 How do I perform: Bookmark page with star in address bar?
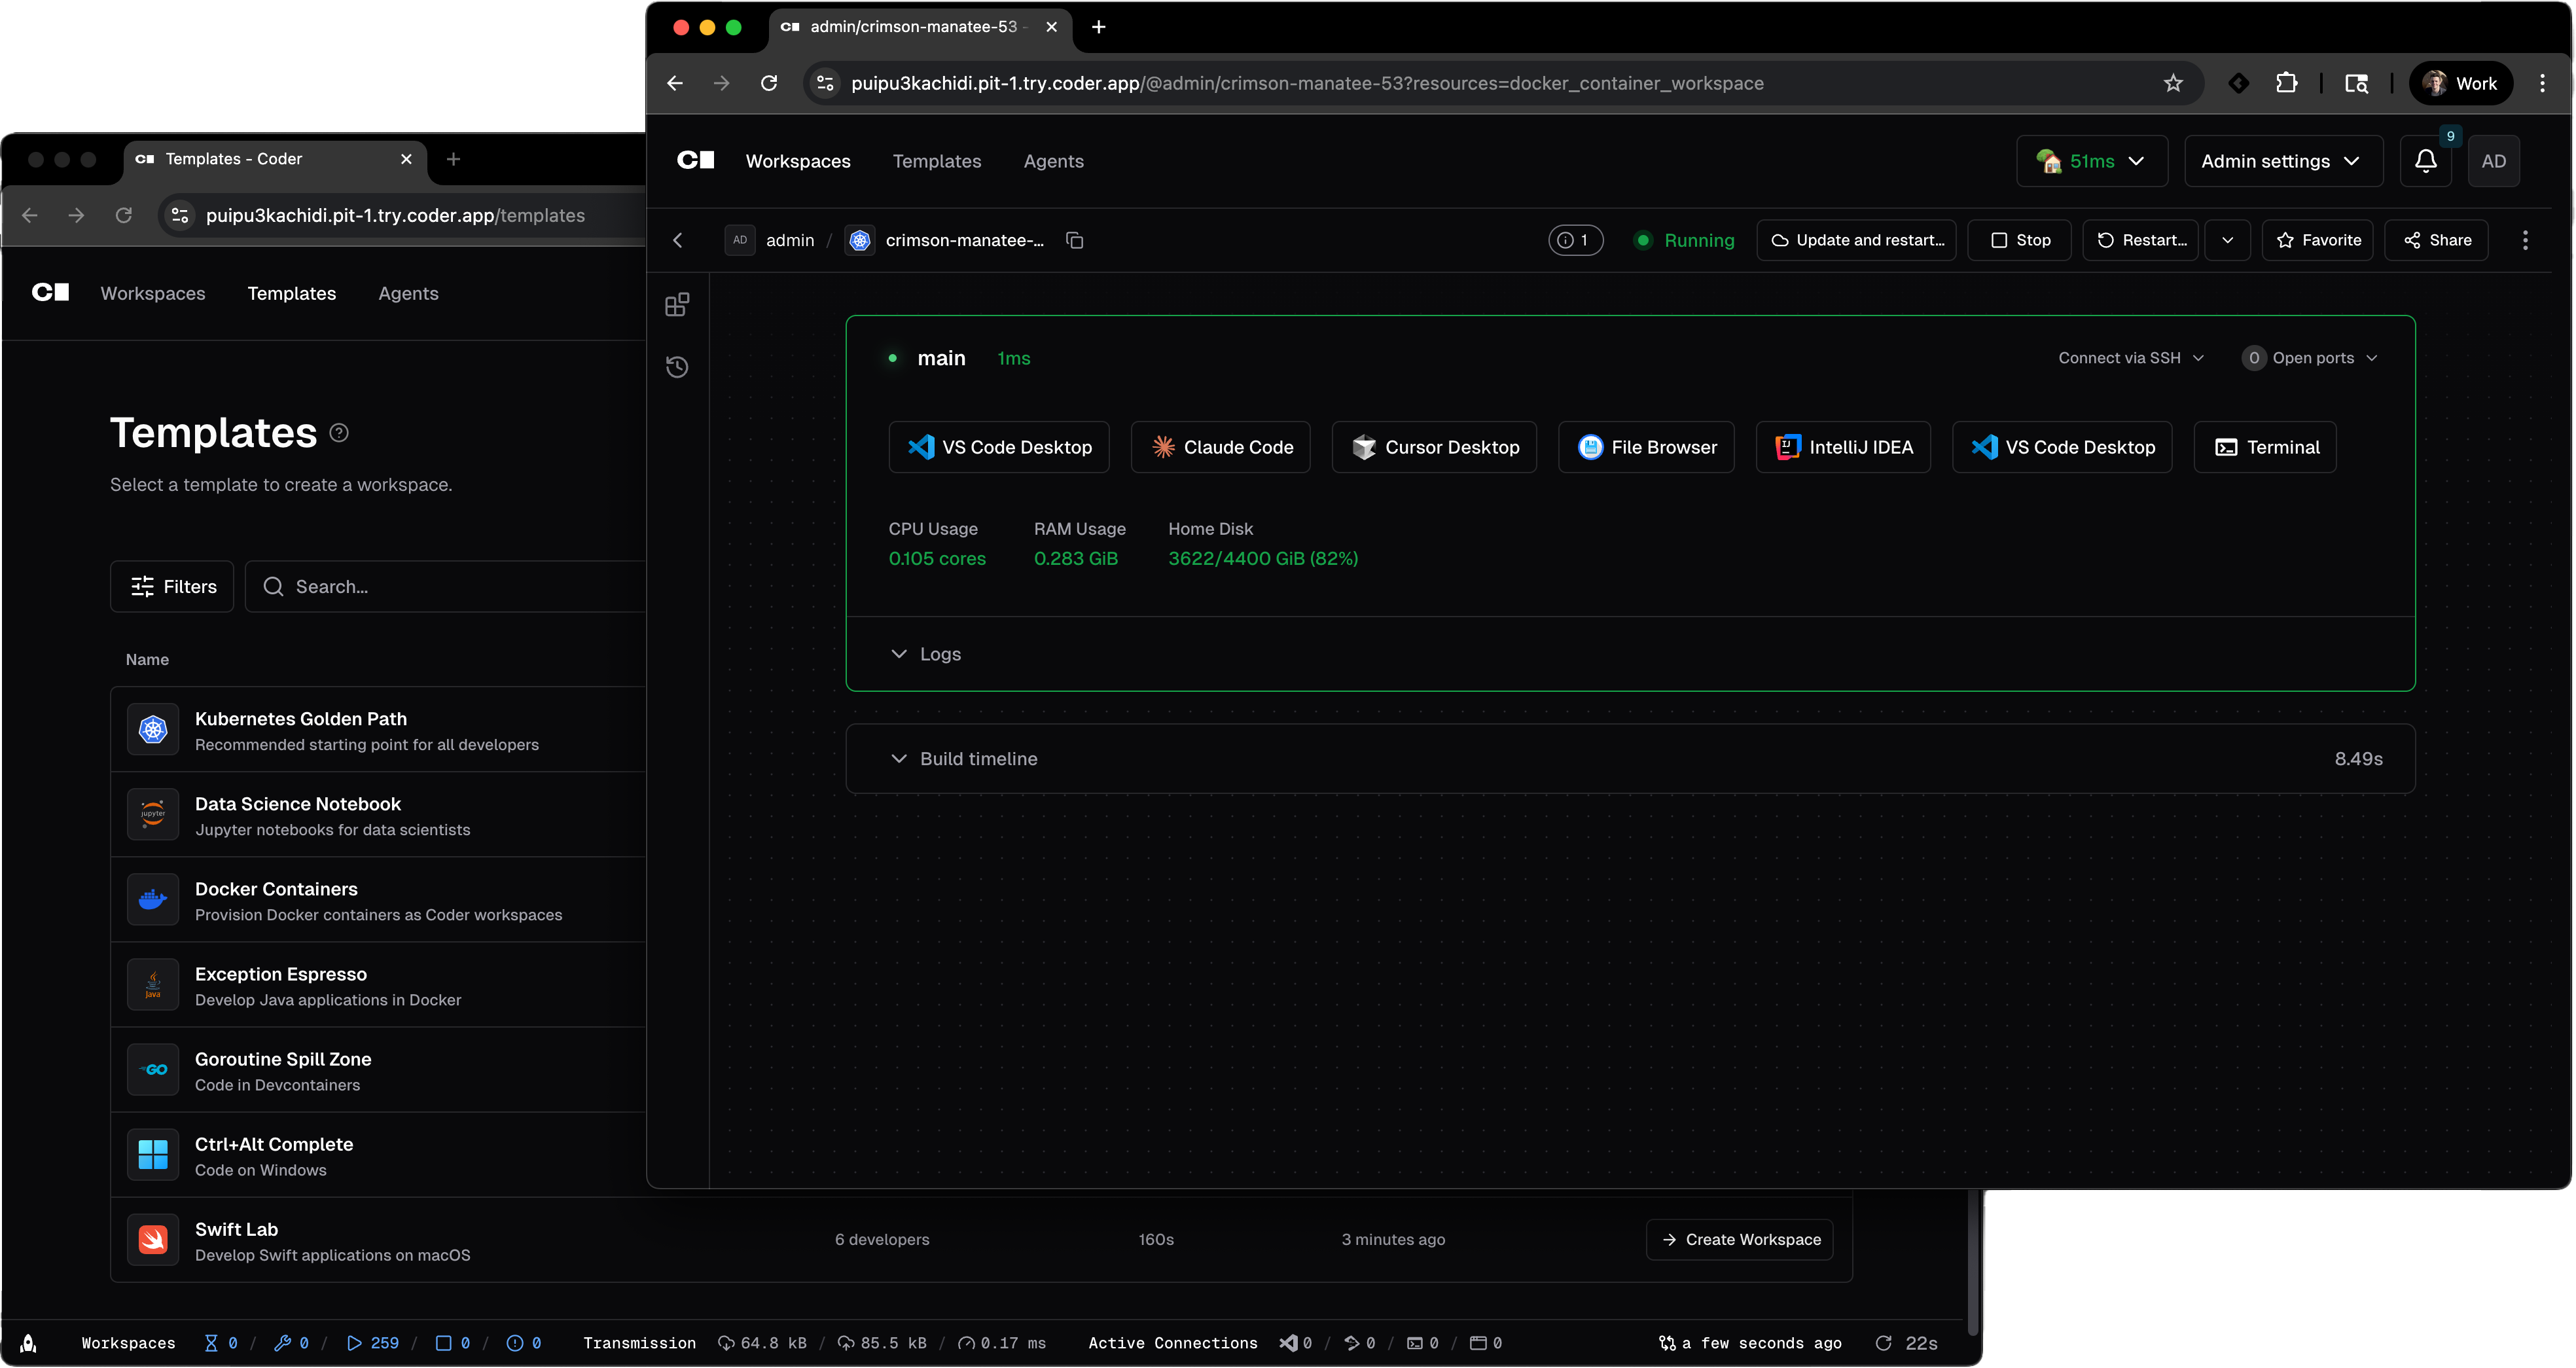[2173, 83]
